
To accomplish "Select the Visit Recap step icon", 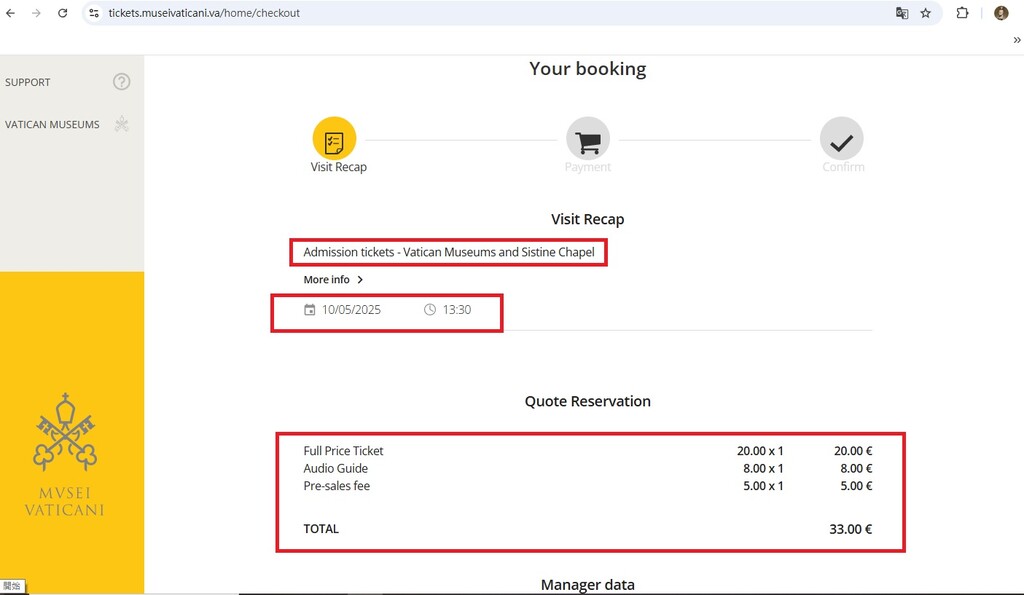I will (334, 138).
